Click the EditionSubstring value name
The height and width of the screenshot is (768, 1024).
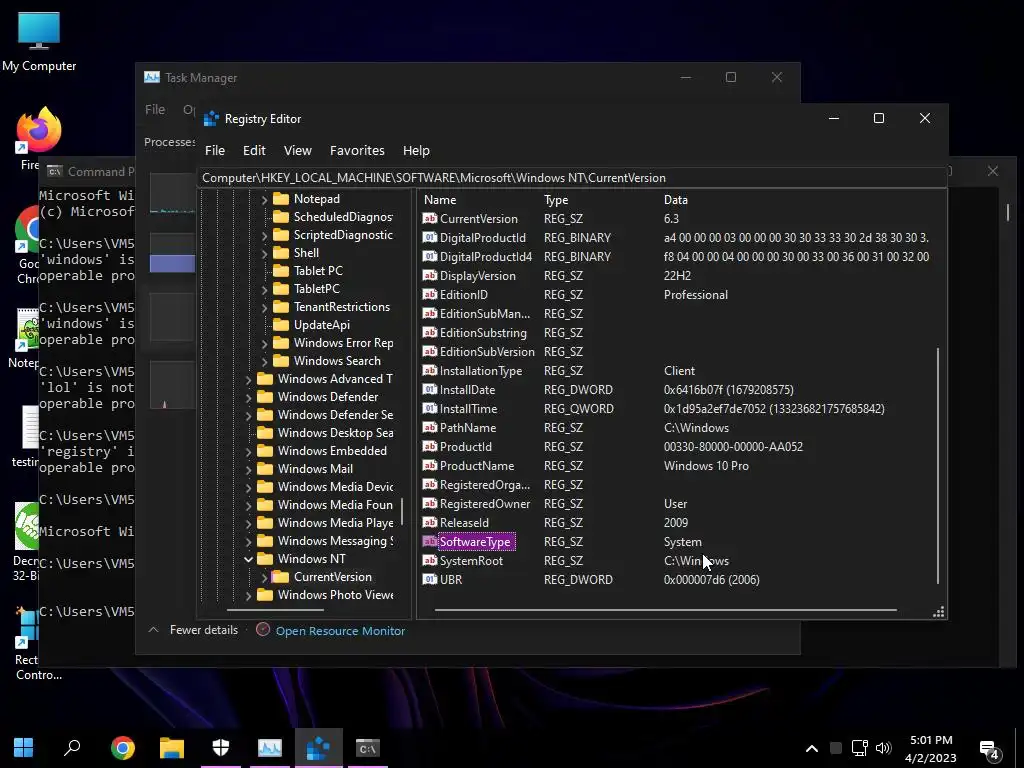point(483,332)
